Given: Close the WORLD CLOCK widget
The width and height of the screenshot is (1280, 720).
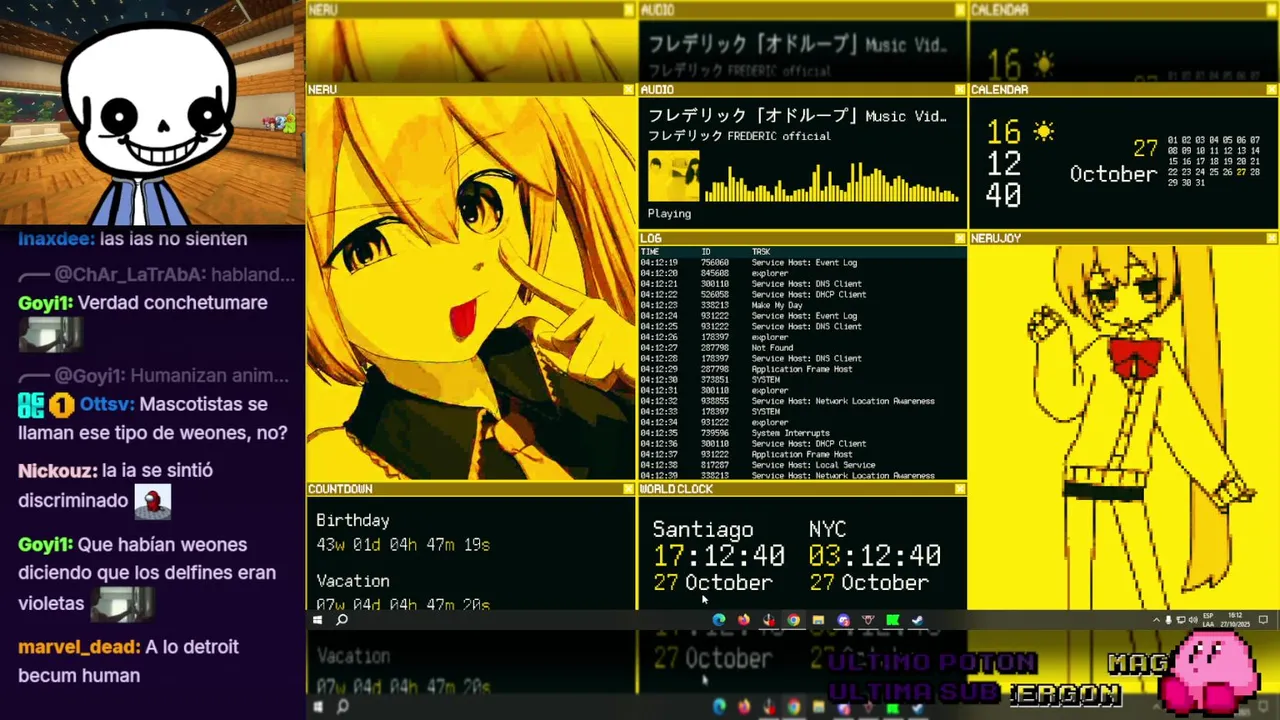Looking at the screenshot, I should (x=960, y=489).
